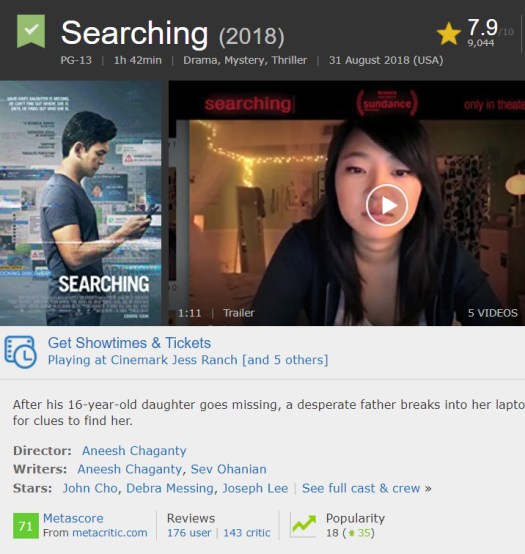Open Debra Messing's profile link
The width and height of the screenshot is (525, 554).
pyautogui.click(x=170, y=488)
